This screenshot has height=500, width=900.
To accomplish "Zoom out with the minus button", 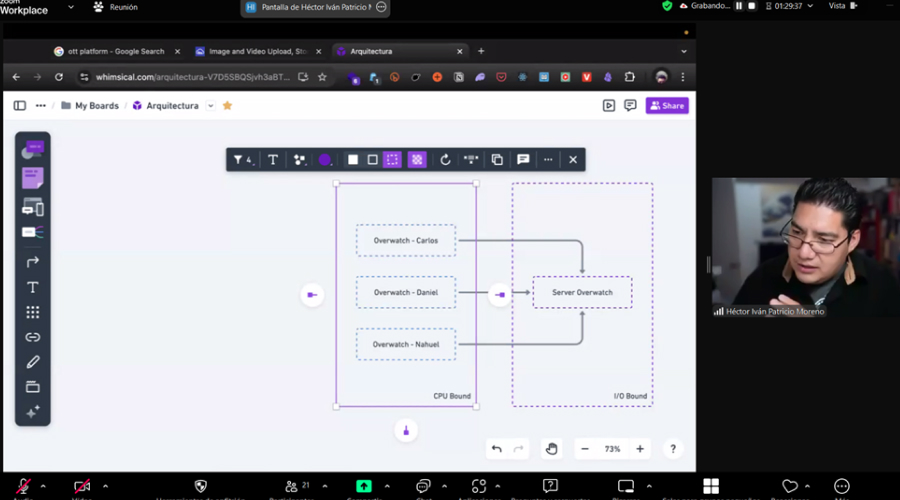I will tap(585, 449).
